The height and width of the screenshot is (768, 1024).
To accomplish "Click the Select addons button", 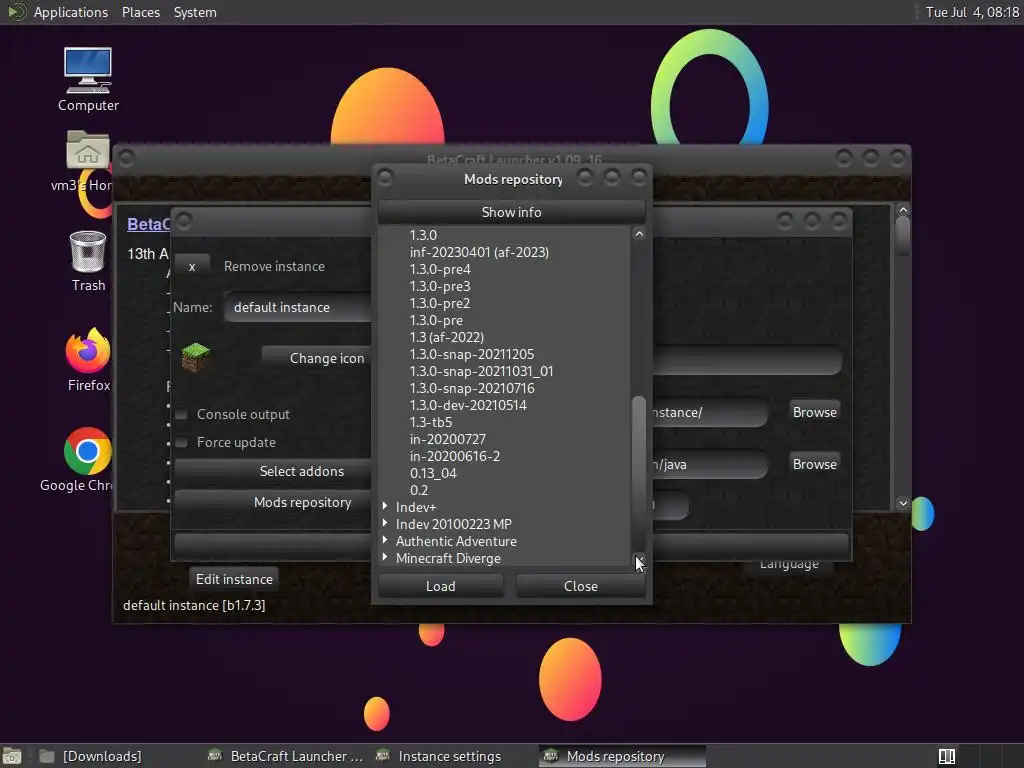I will [273, 472].
